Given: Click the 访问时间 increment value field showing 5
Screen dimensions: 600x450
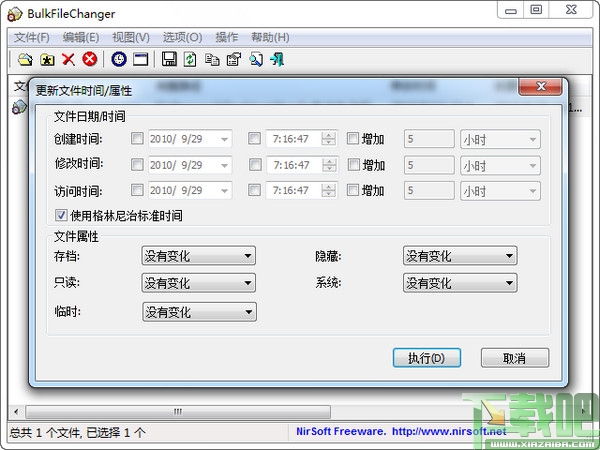Looking at the screenshot, I should coord(429,191).
